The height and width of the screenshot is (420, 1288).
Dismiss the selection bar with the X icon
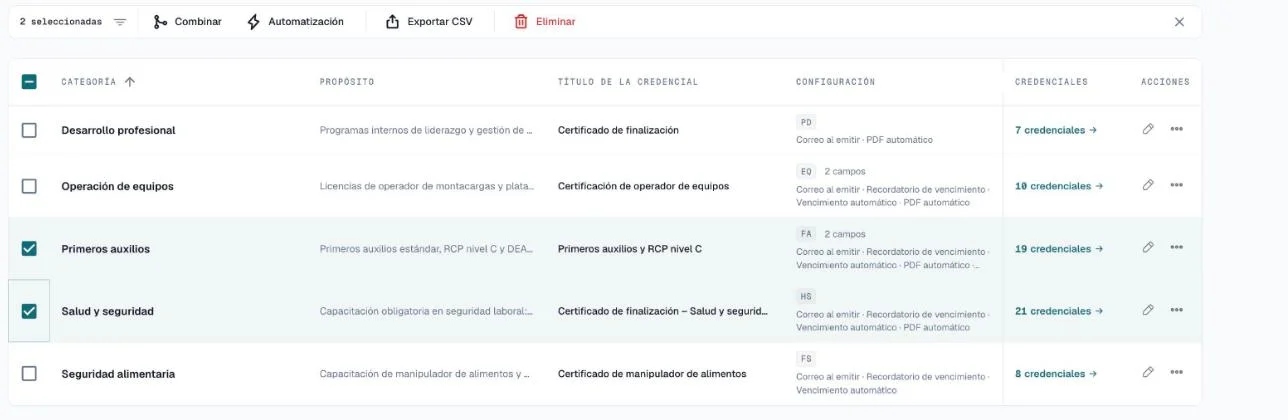[x=1179, y=22]
